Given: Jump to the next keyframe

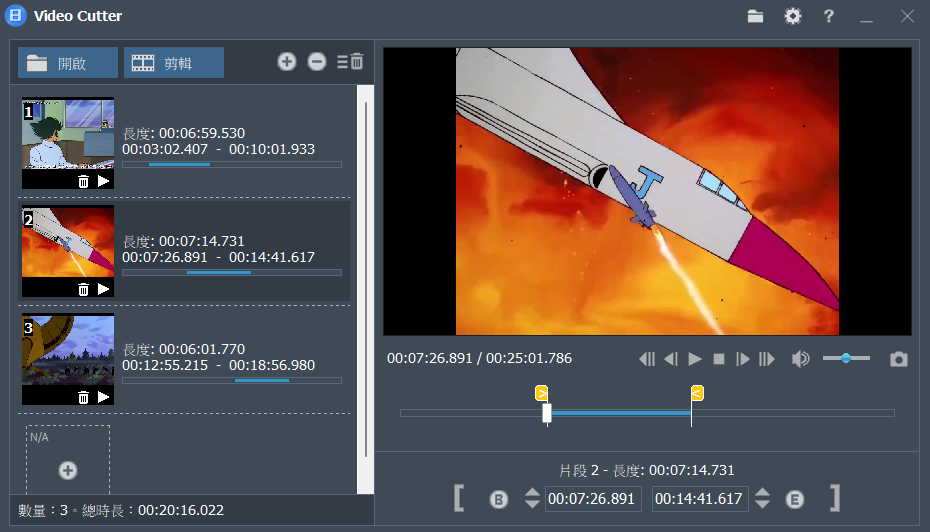Looking at the screenshot, I should point(767,359).
